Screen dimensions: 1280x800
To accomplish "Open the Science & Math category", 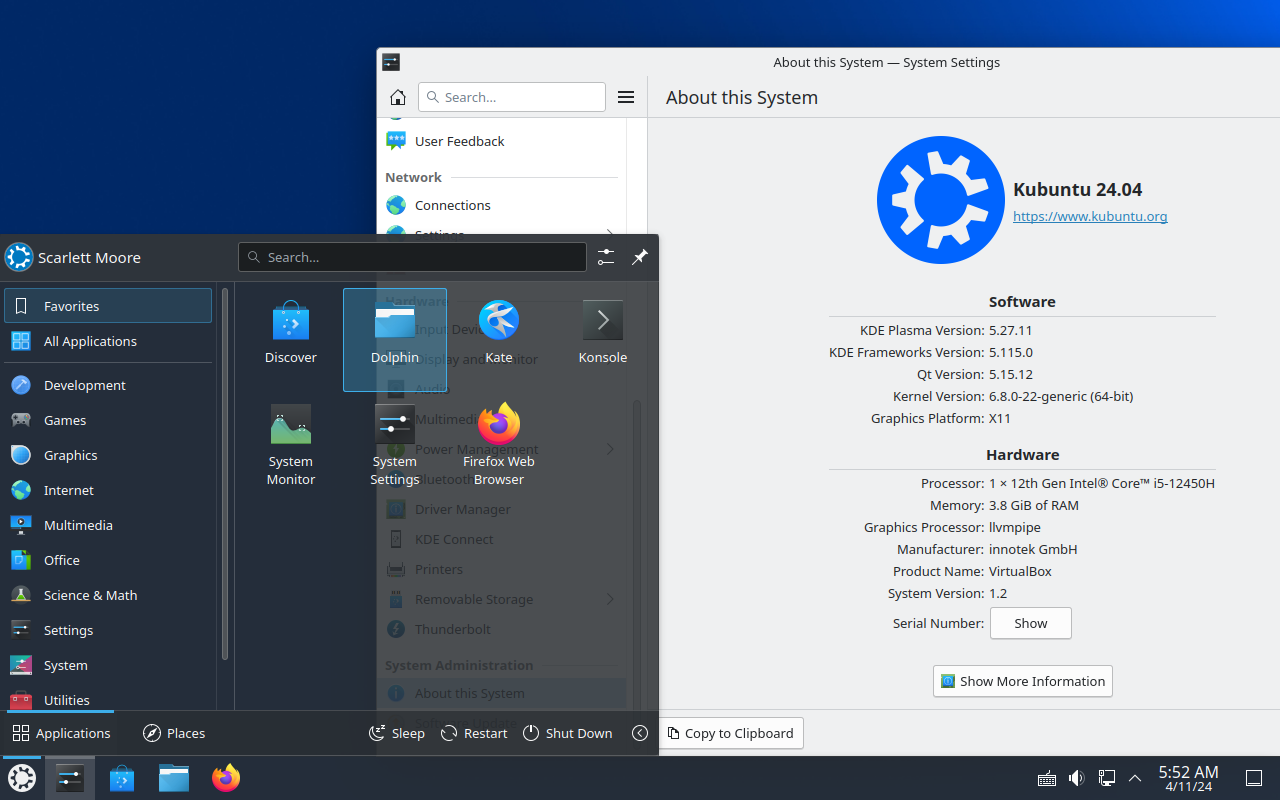I will pyautogui.click(x=108, y=595).
